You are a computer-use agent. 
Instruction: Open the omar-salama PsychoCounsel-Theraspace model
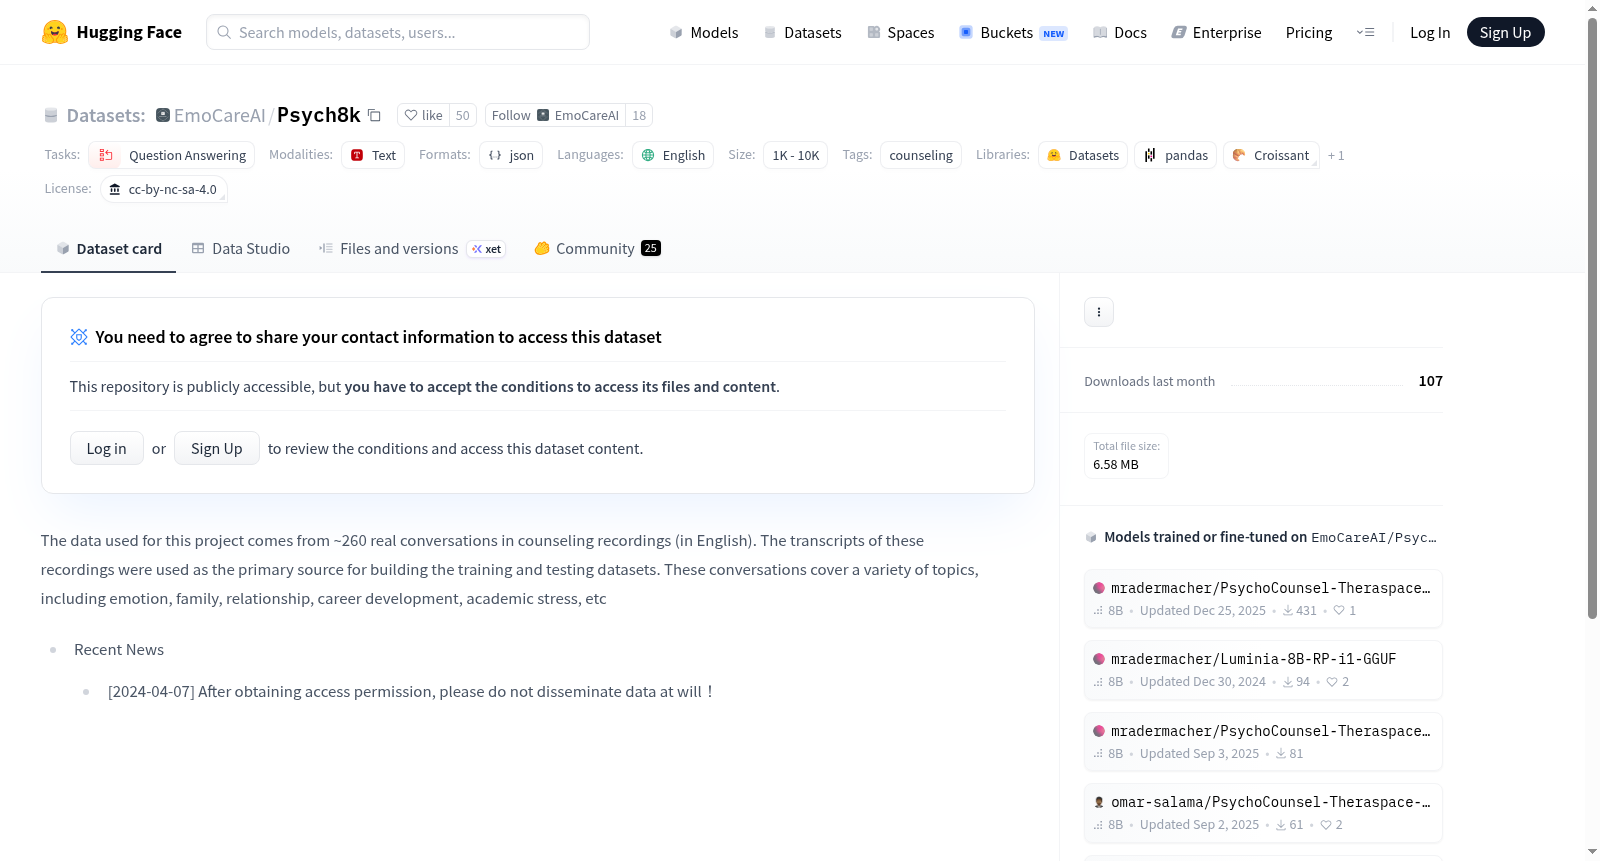click(1263, 813)
